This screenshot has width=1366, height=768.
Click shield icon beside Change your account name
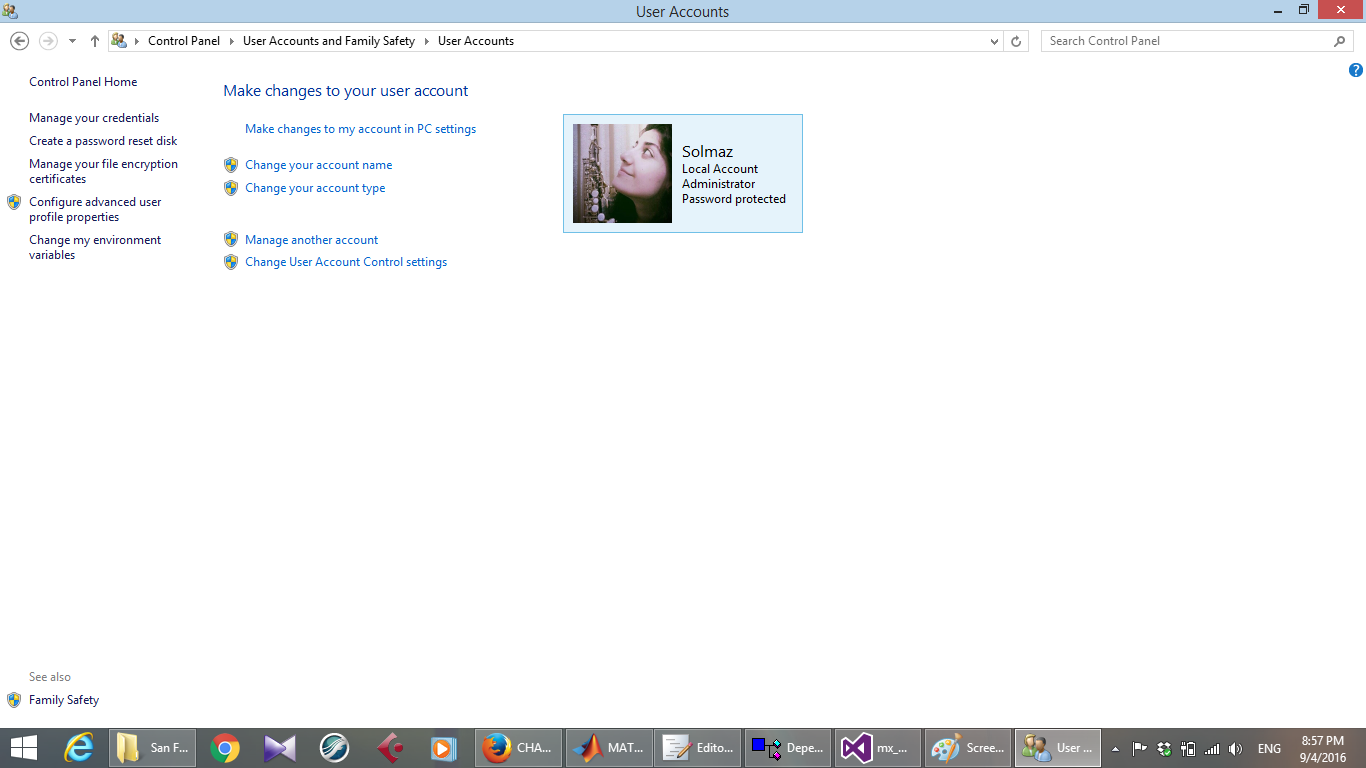pyautogui.click(x=231, y=165)
